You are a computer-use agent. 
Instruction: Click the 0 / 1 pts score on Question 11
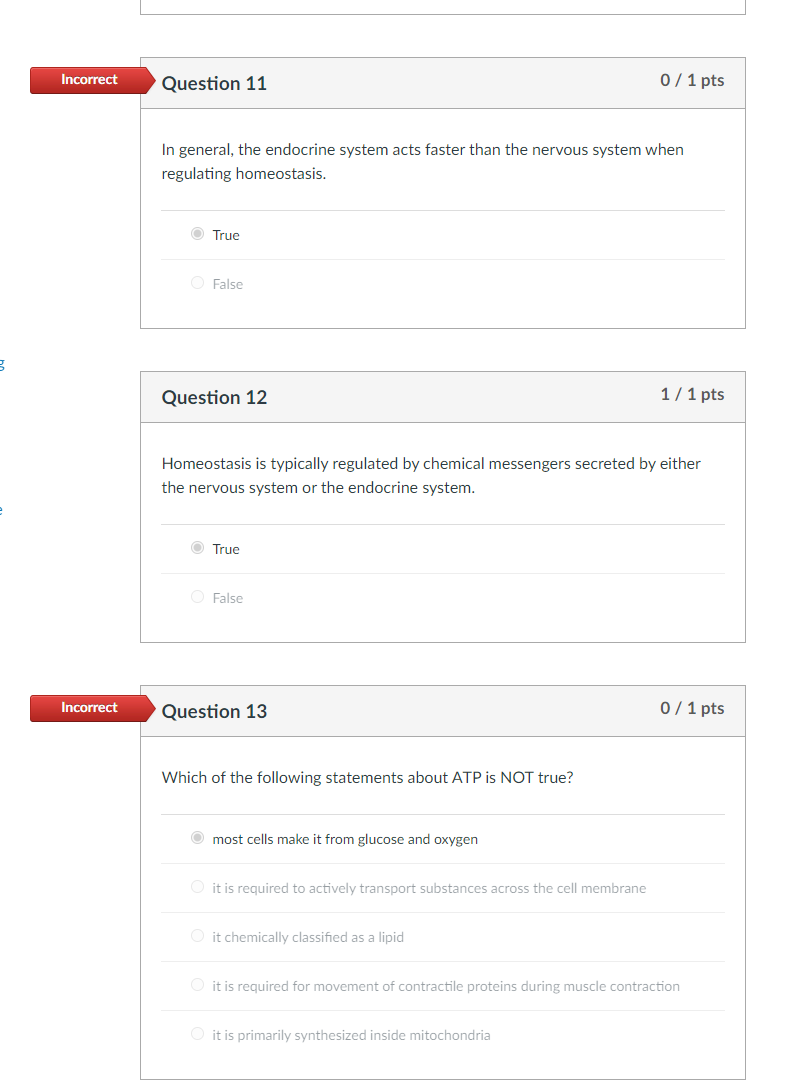pyautogui.click(x=692, y=80)
